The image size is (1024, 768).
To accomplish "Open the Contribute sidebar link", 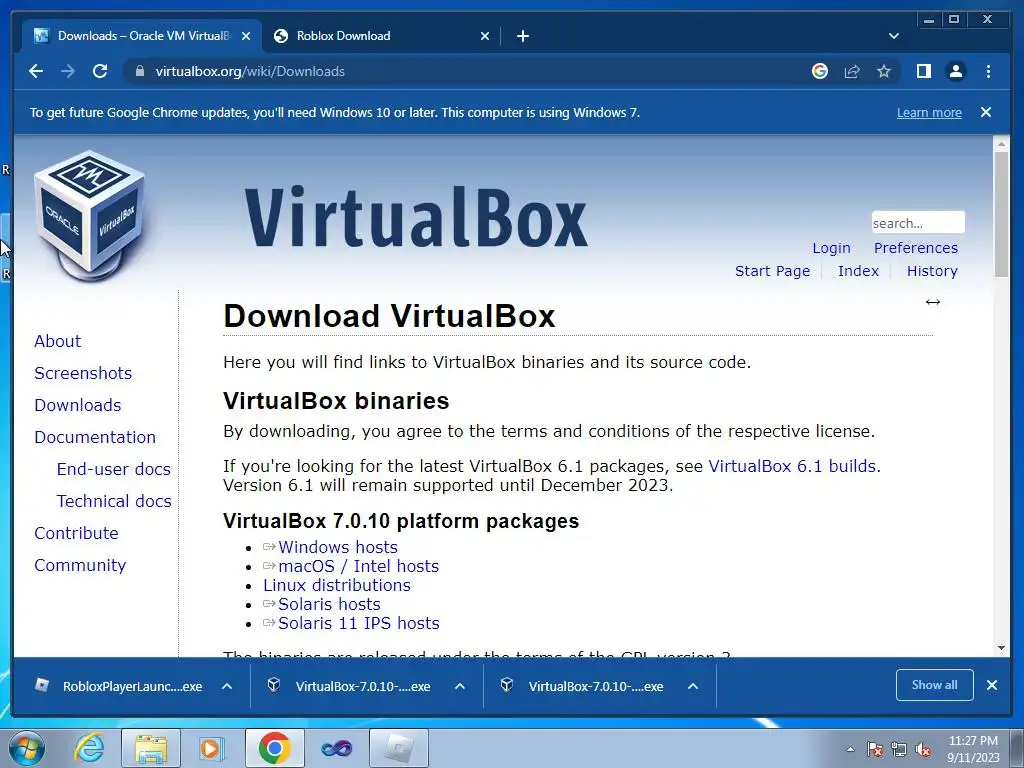I will coord(76,533).
